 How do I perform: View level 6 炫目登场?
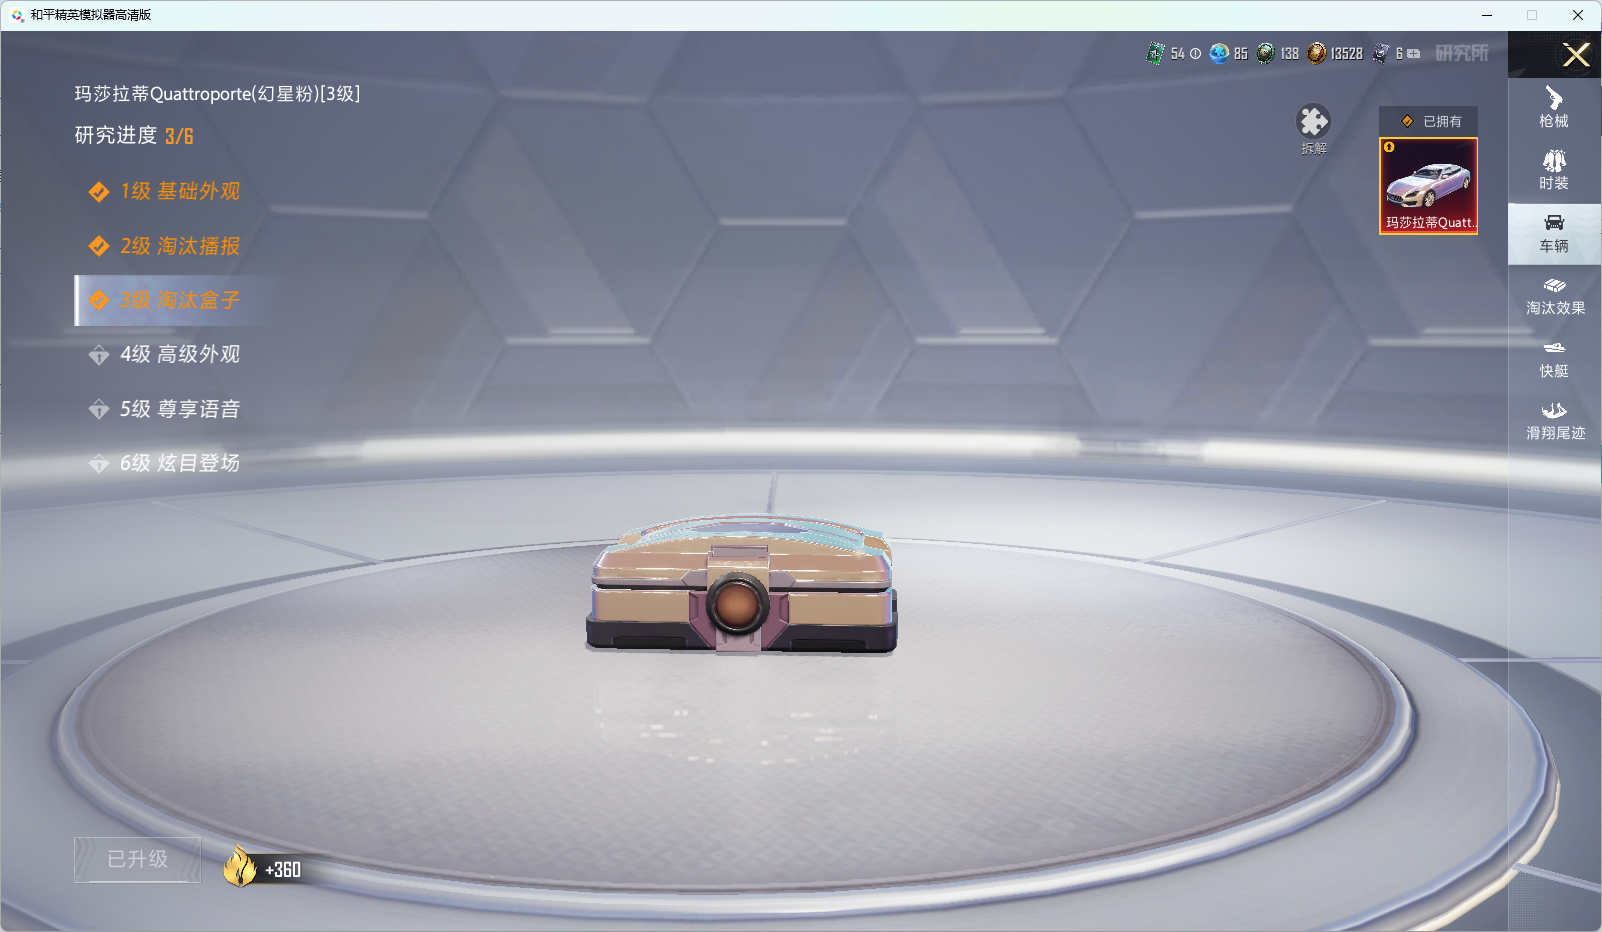pos(180,463)
